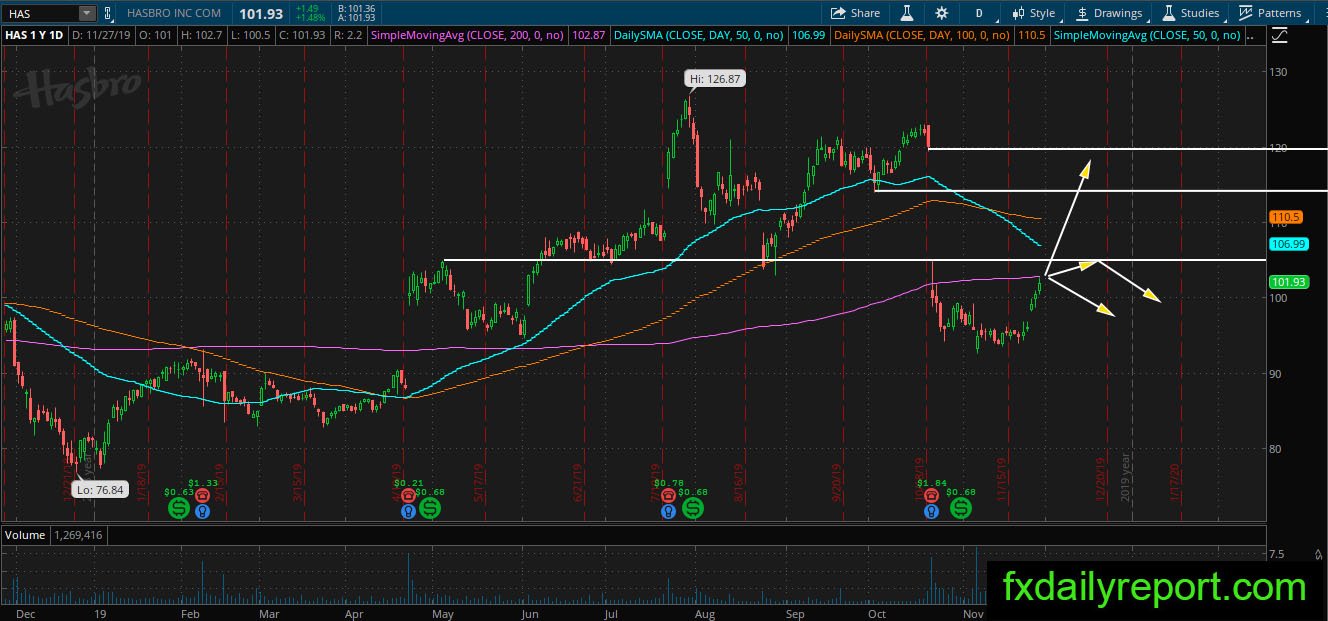Click the 101.93 last price in header
The width and height of the screenshot is (1328, 621).
(259, 13)
